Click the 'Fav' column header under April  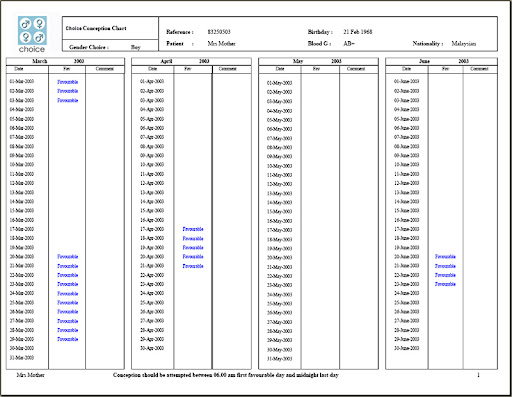(188, 69)
